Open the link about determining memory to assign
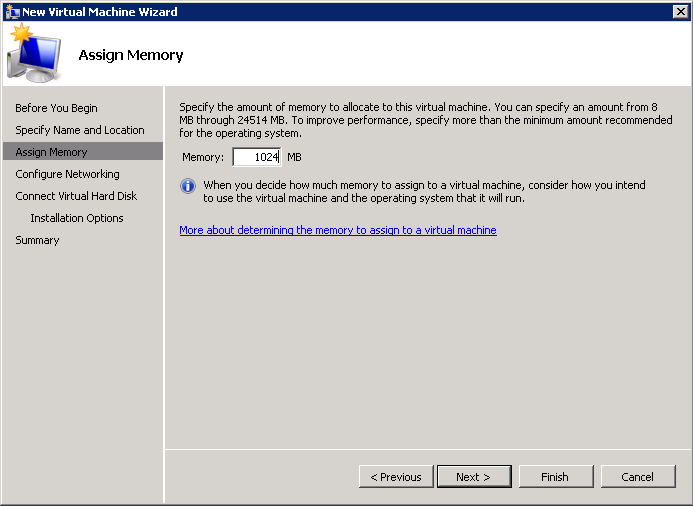The image size is (693, 506). [337, 230]
